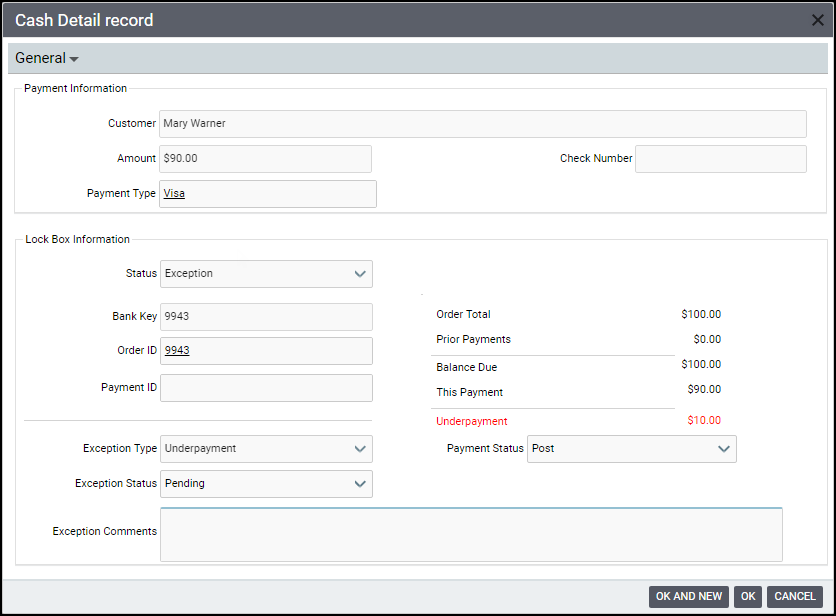Select the Prior Payments $0.00 value
The width and height of the screenshot is (836, 616).
(x=707, y=339)
